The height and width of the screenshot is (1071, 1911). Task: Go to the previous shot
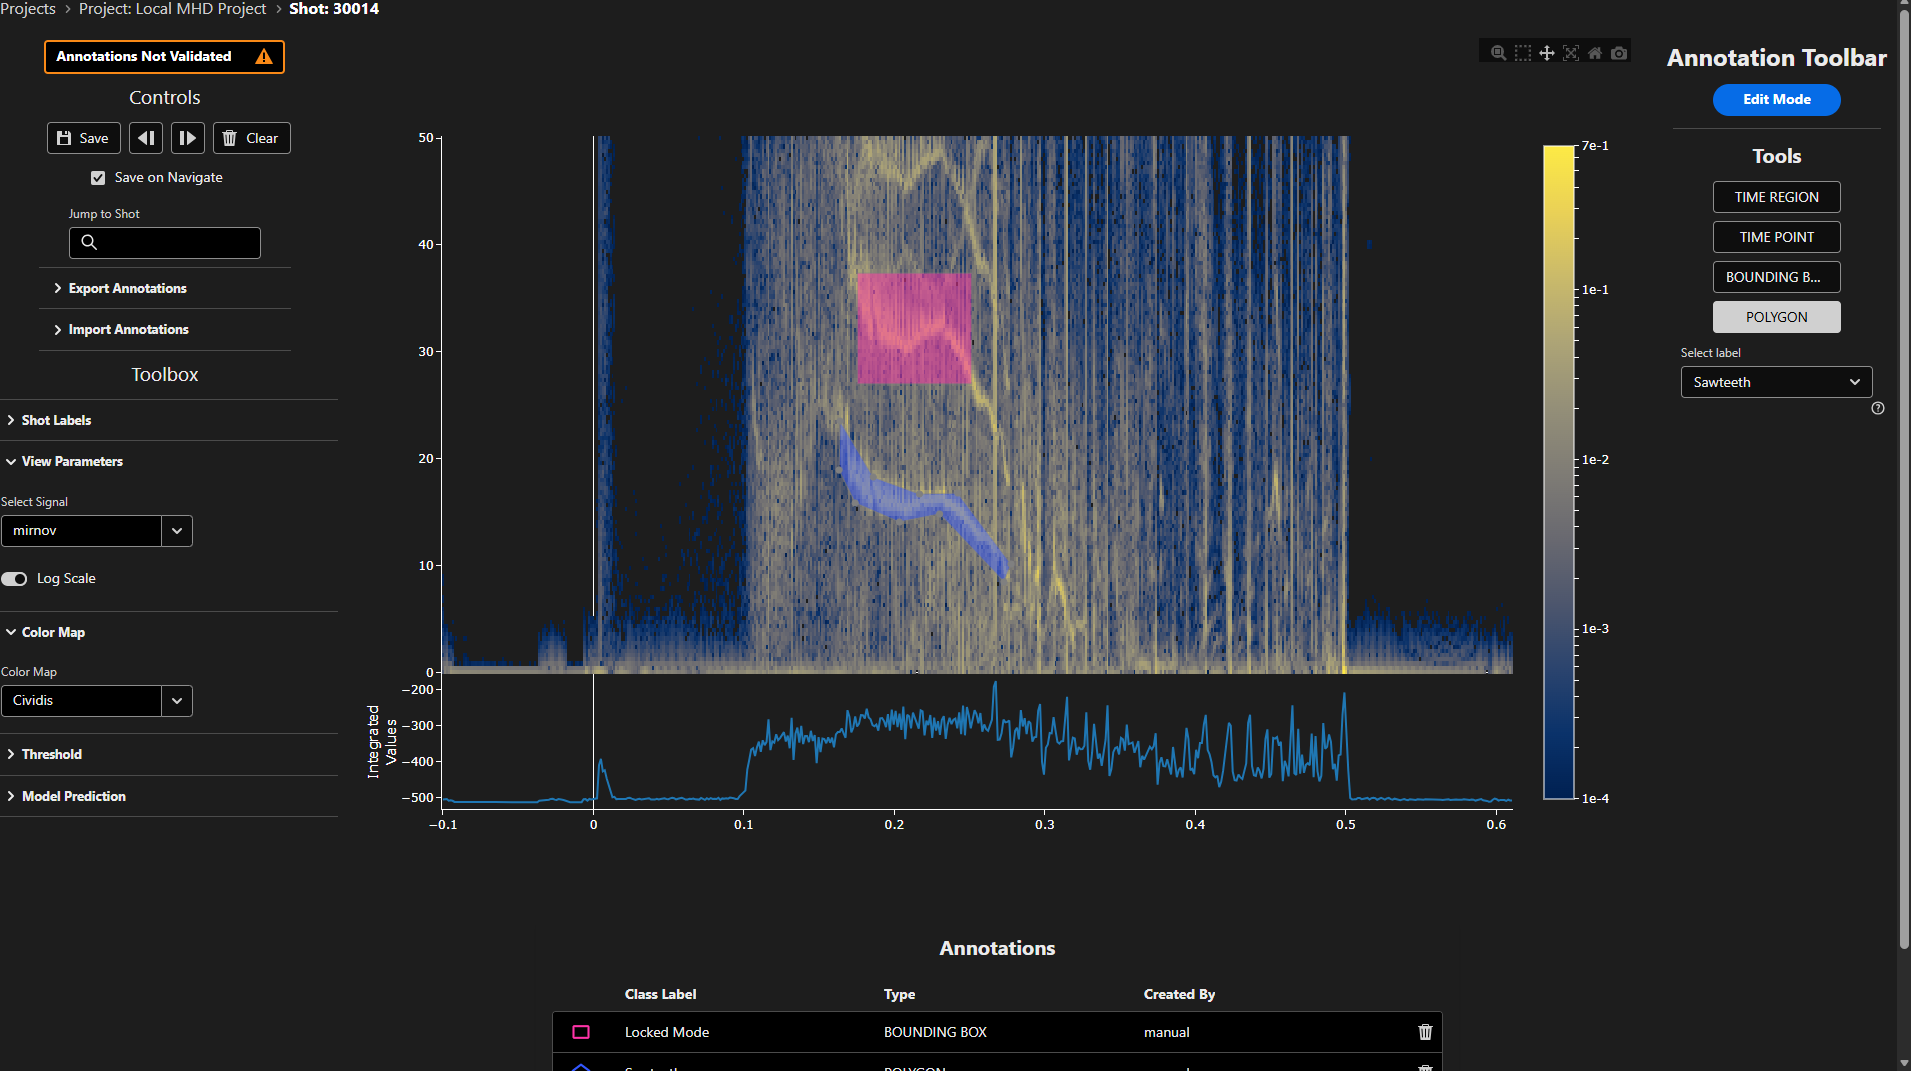pos(146,138)
